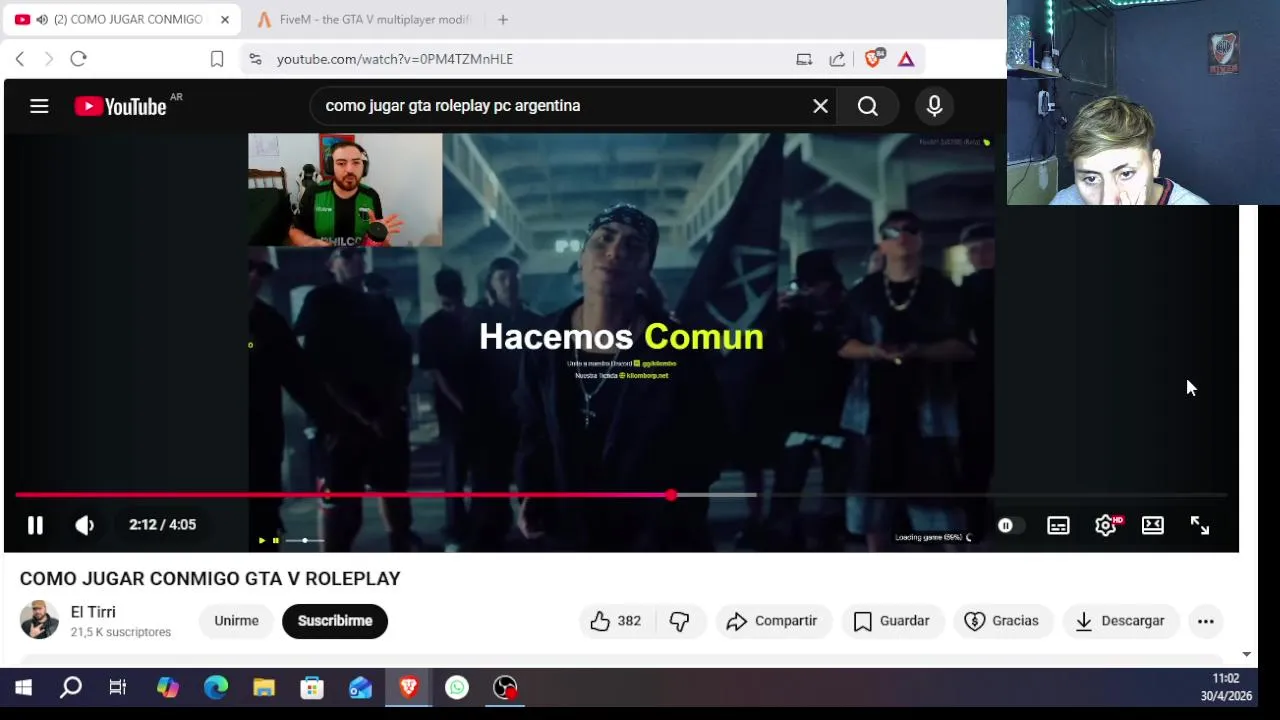This screenshot has height=720, width=1280.
Task: Toggle subtitles closed captions button
Action: [1058, 525]
